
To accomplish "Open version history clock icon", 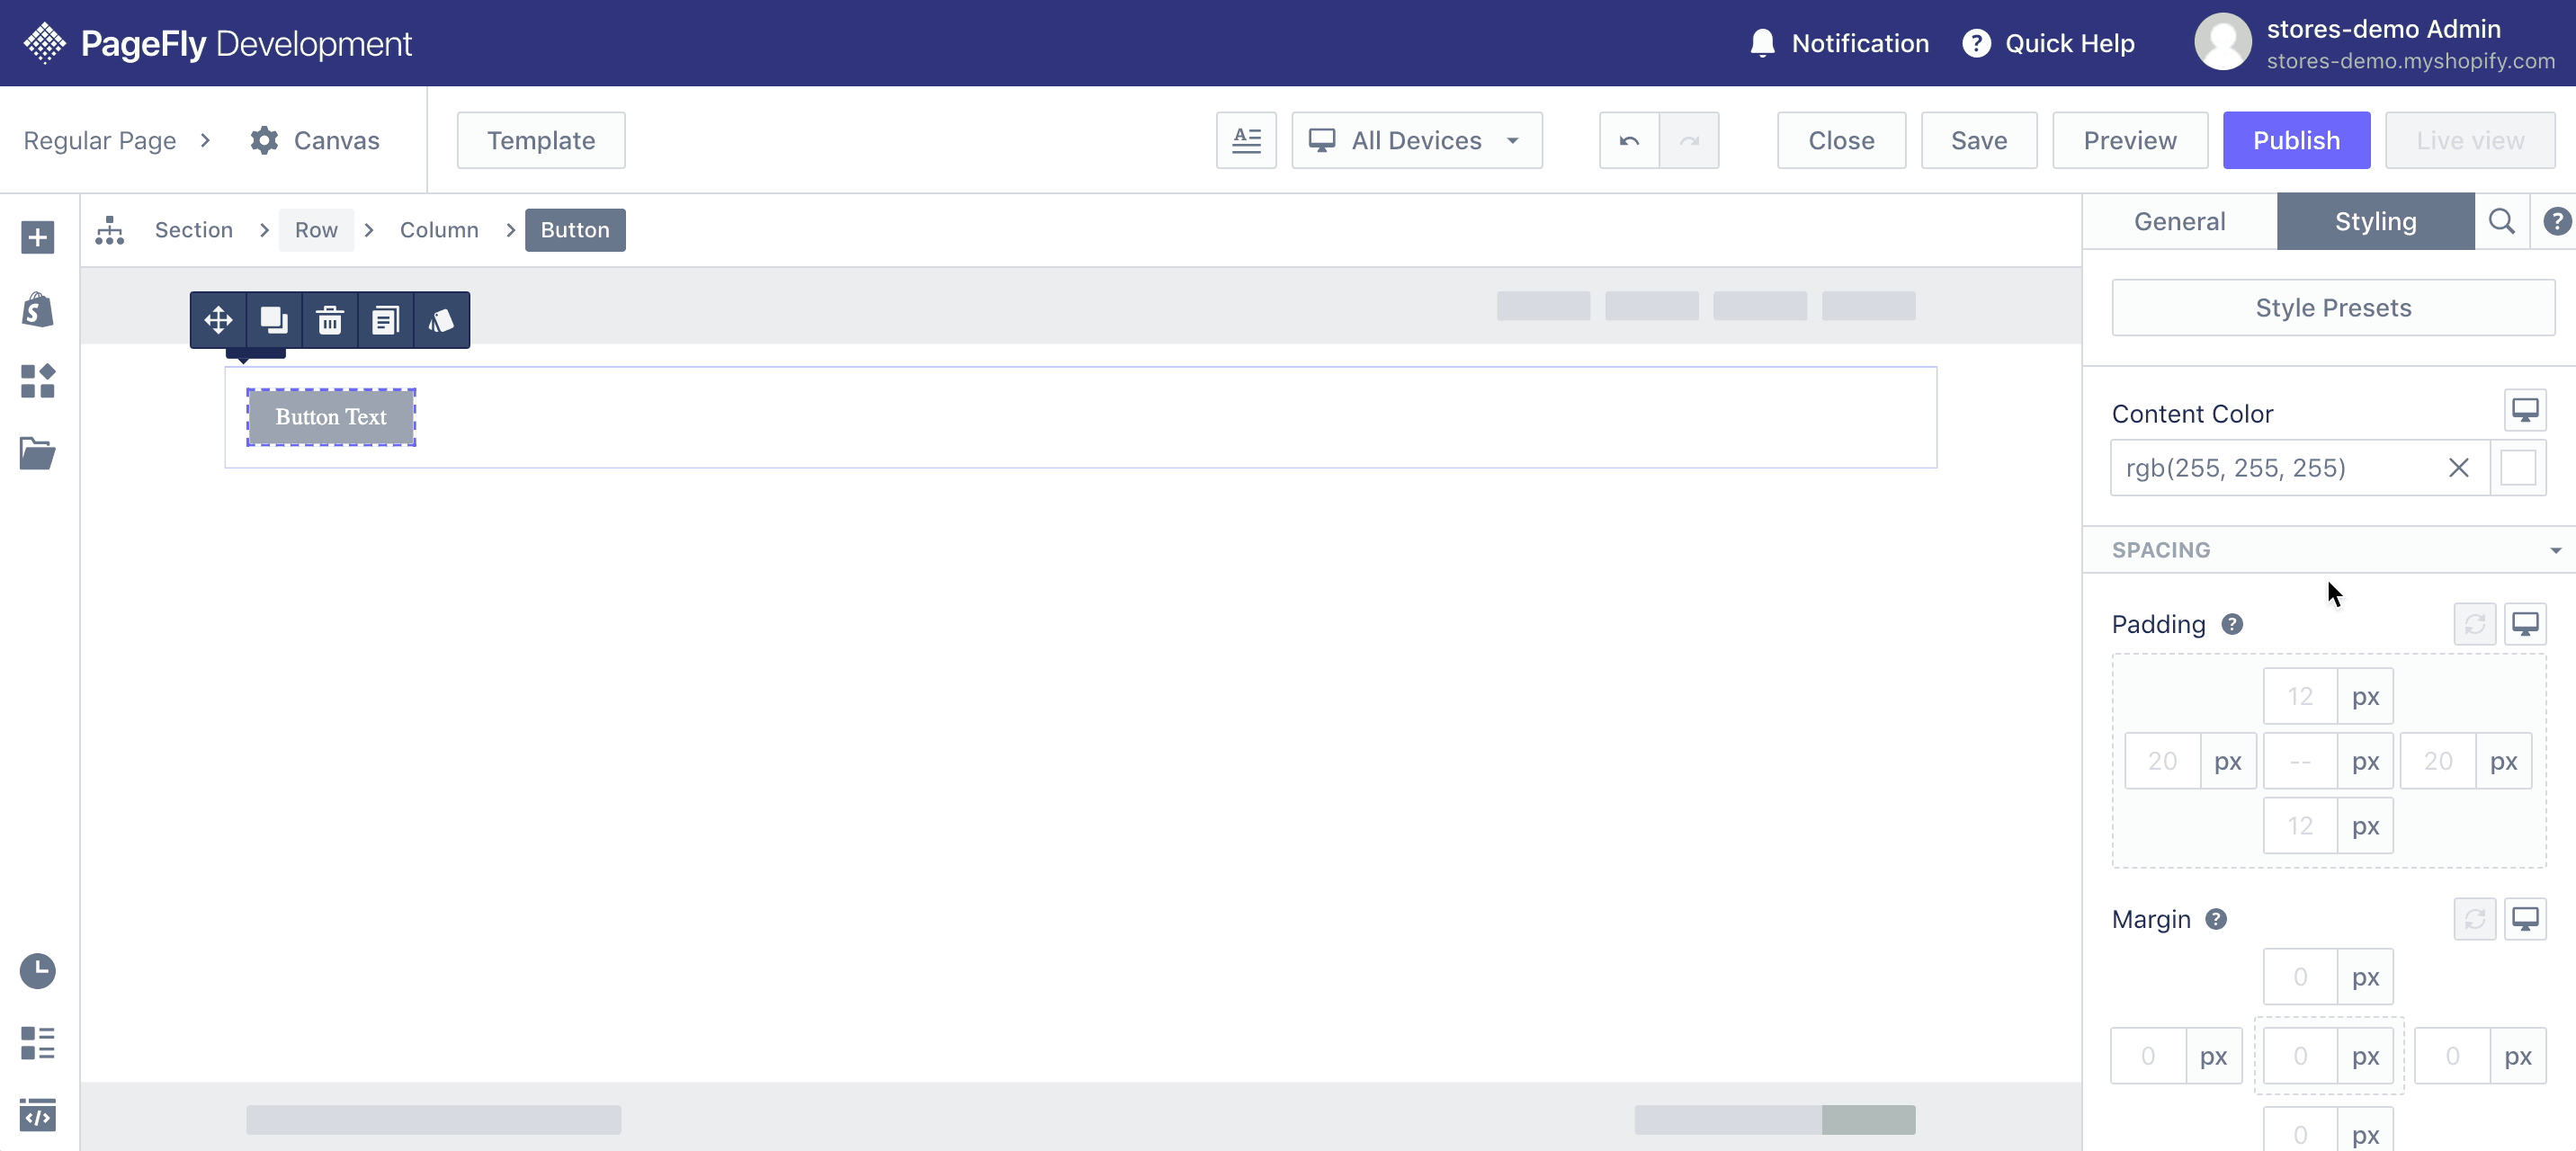I will tap(37, 971).
